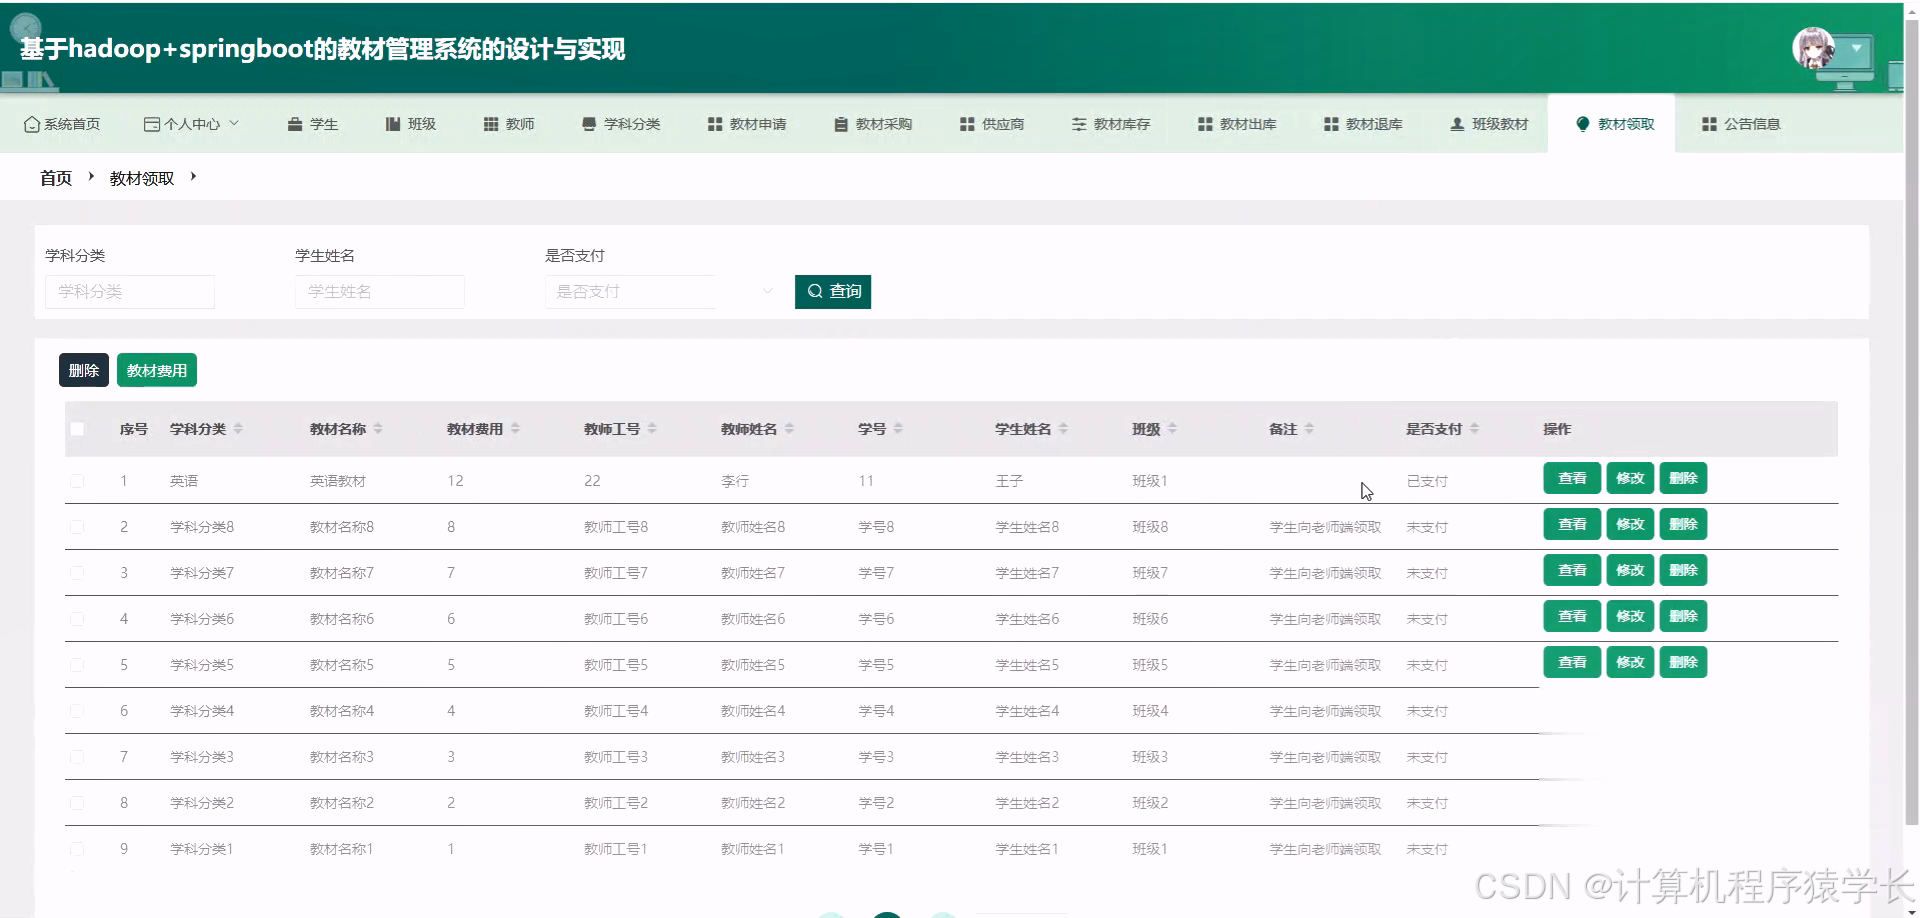Screen dimensions: 1920x918
Task: Click the 删除 delete button
Action: 83,369
